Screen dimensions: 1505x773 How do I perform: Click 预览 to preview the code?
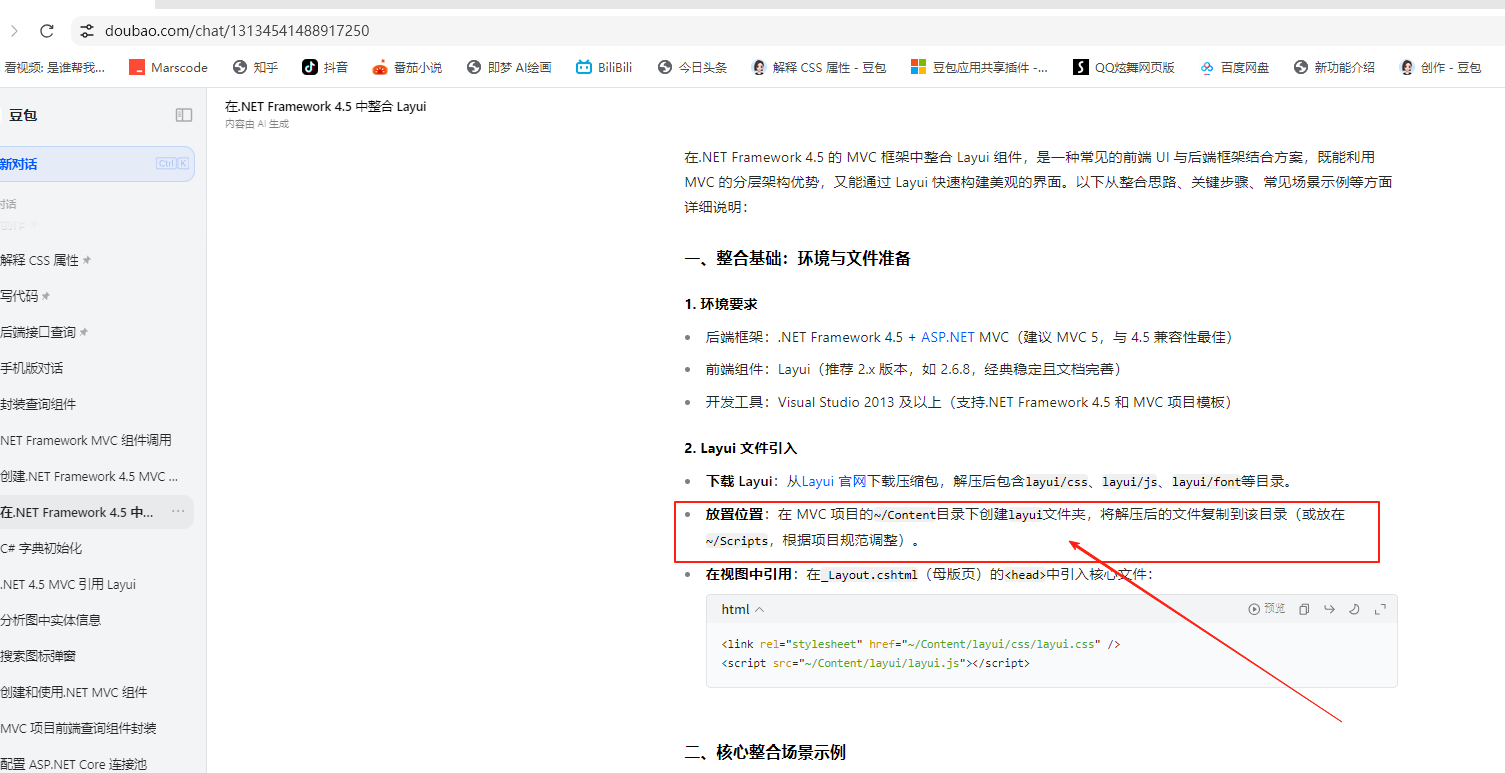(1267, 609)
